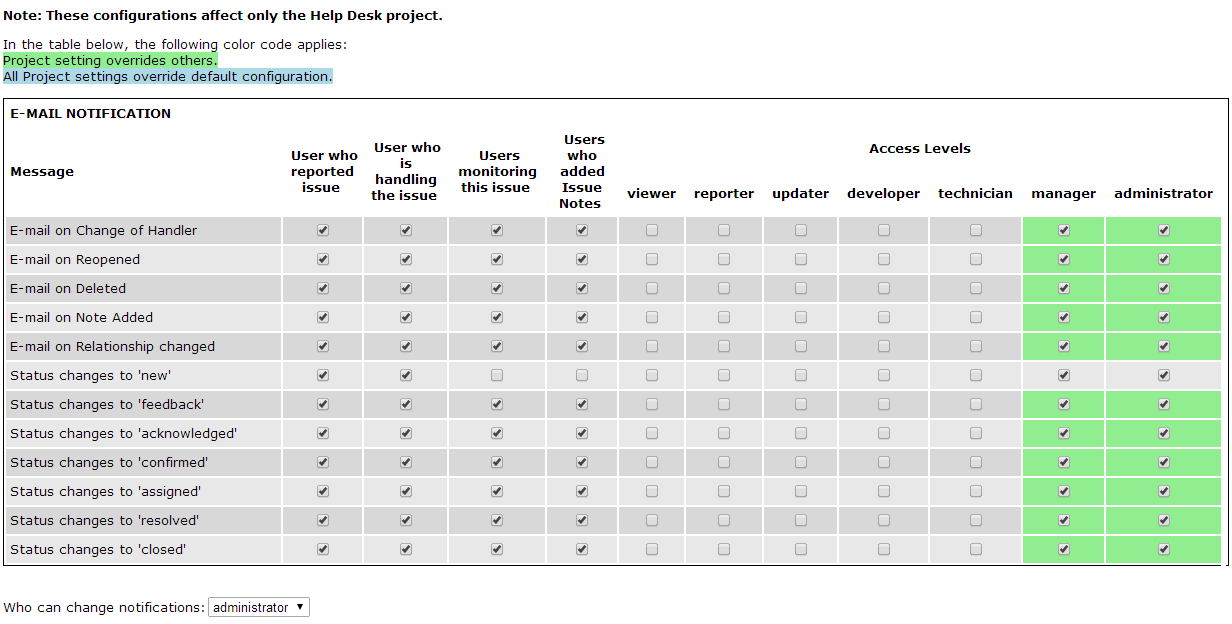Viewport: 1232px width, 624px height.
Task: Enable technician checkbox for 'Change of Handler'
Action: point(976,230)
